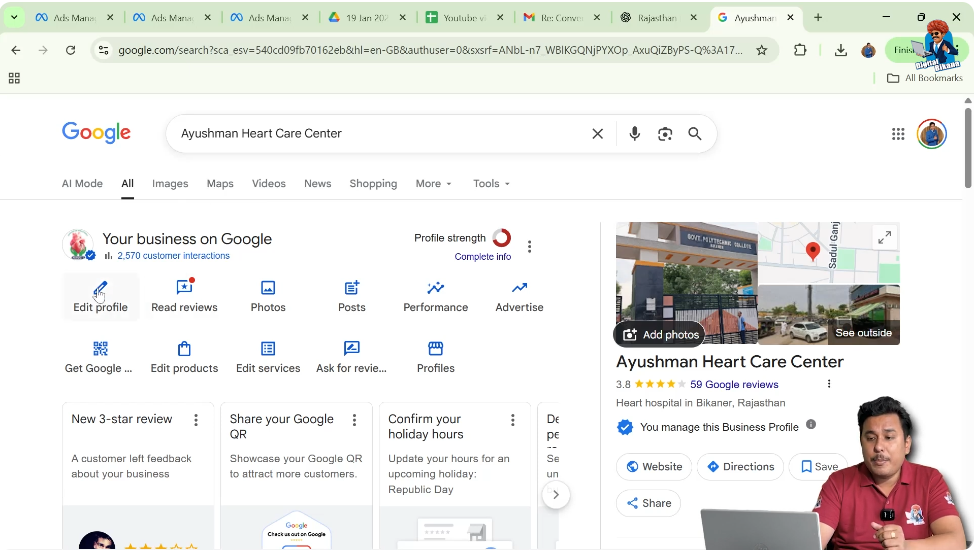
Task: Open Ask for reviews shortcut
Action: (x=352, y=357)
